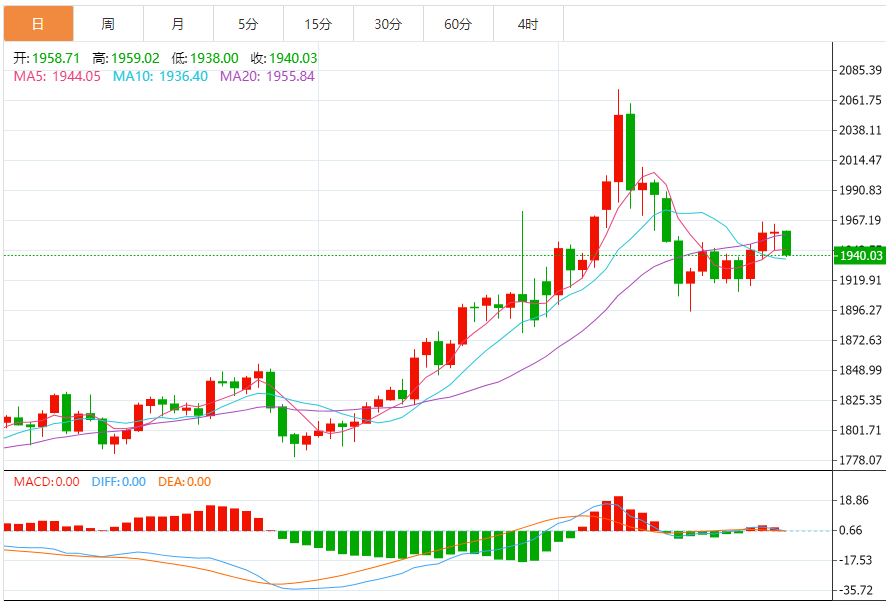Click the tallest red MACD histogram bar
The width and height of the screenshot is (886, 601).
coord(618,513)
